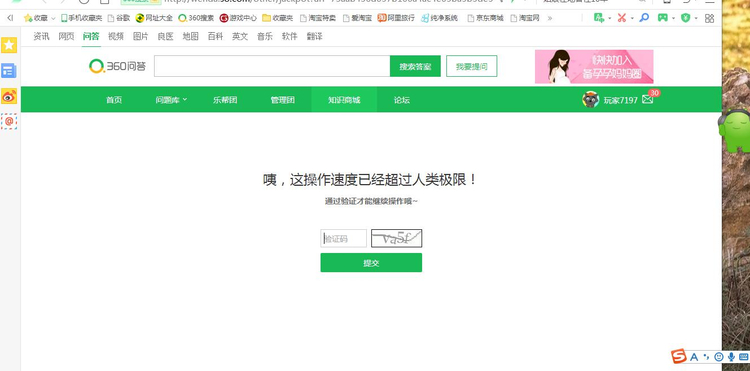The height and width of the screenshot is (371, 750).
Task: Click the green translate extension icon
Action: pos(598,18)
